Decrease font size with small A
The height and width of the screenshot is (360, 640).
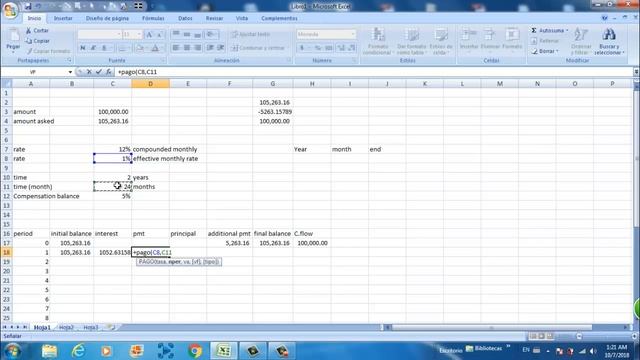pyautogui.click(x=159, y=35)
